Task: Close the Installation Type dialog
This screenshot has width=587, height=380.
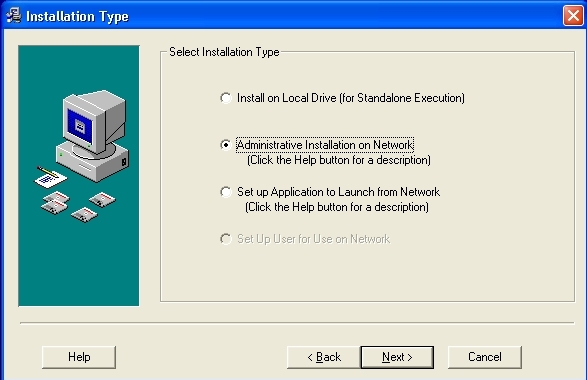Action: [573, 16]
